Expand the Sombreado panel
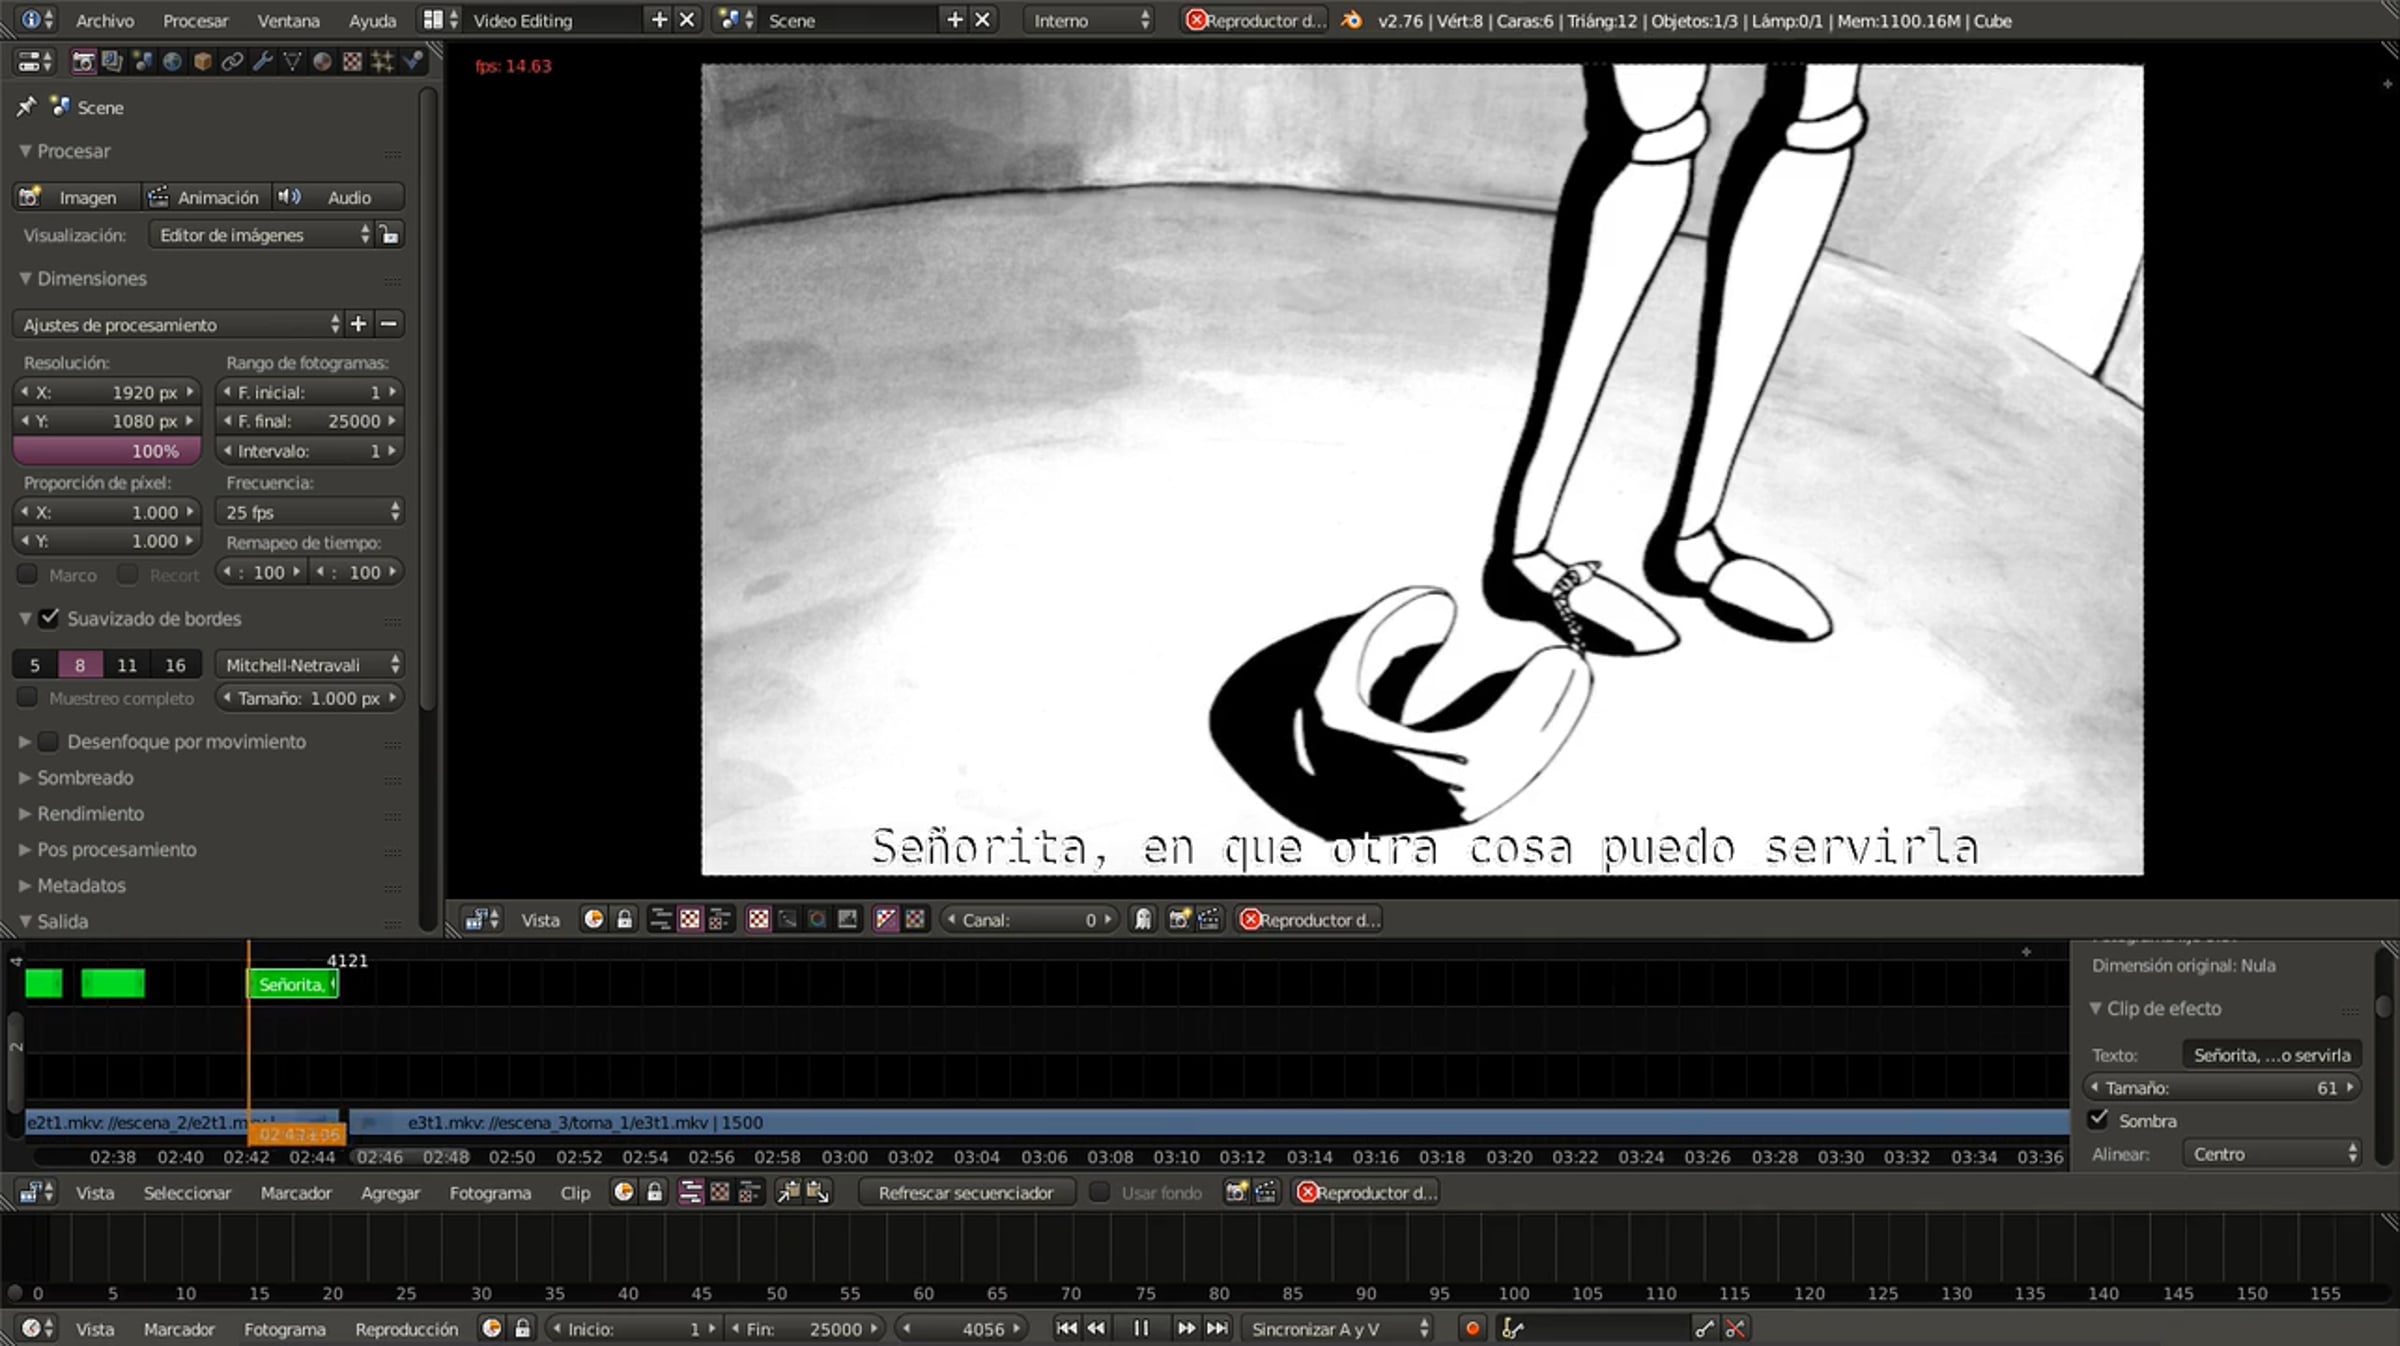This screenshot has height=1346, width=2400. 85,778
